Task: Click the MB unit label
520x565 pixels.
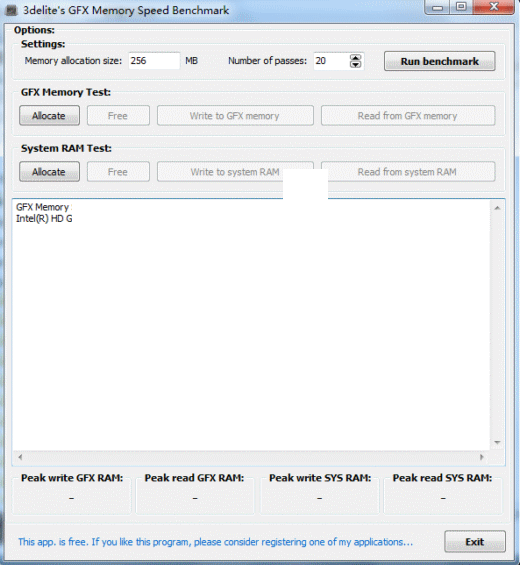Action: (x=191, y=61)
